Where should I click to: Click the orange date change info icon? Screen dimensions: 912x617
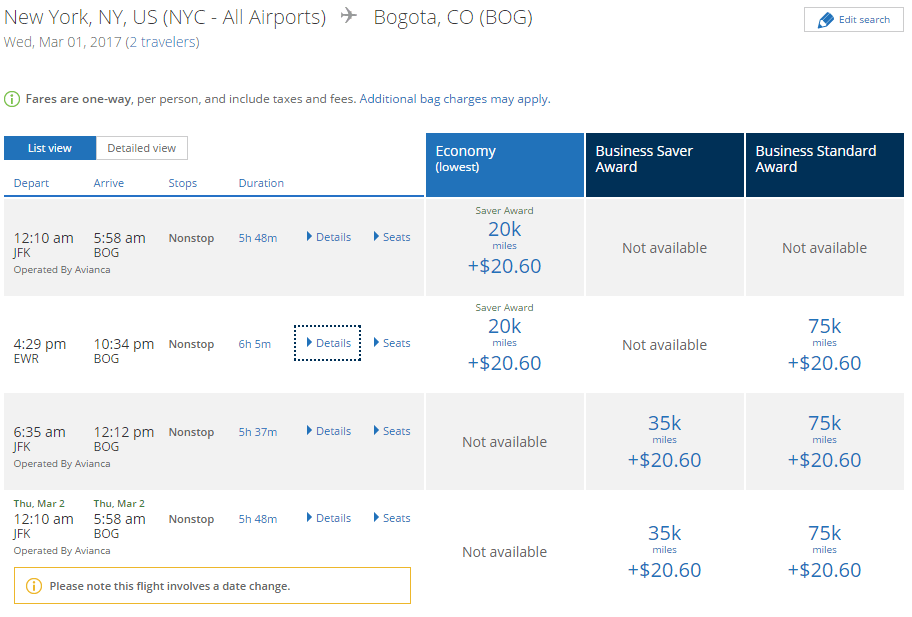tap(34, 586)
